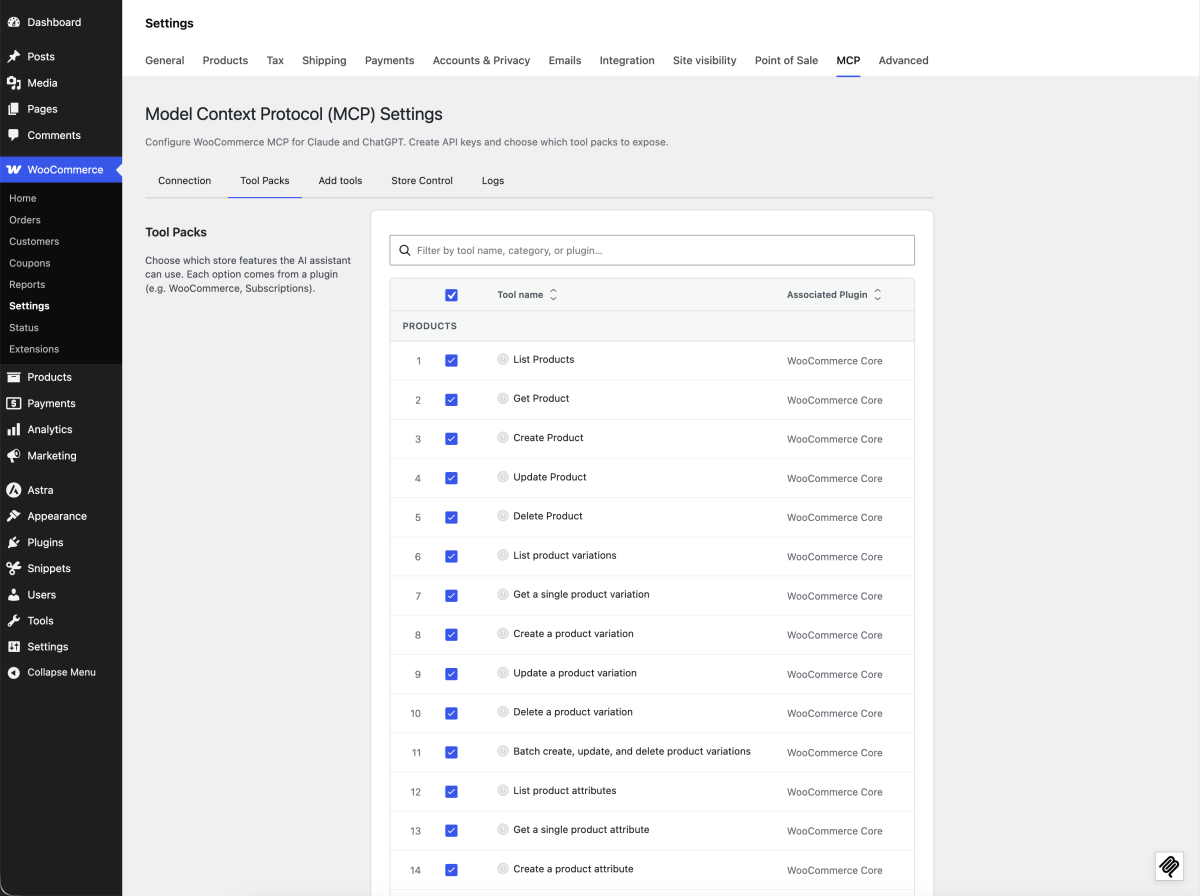Open the Extensions submenu link

pyautogui.click(x=34, y=349)
